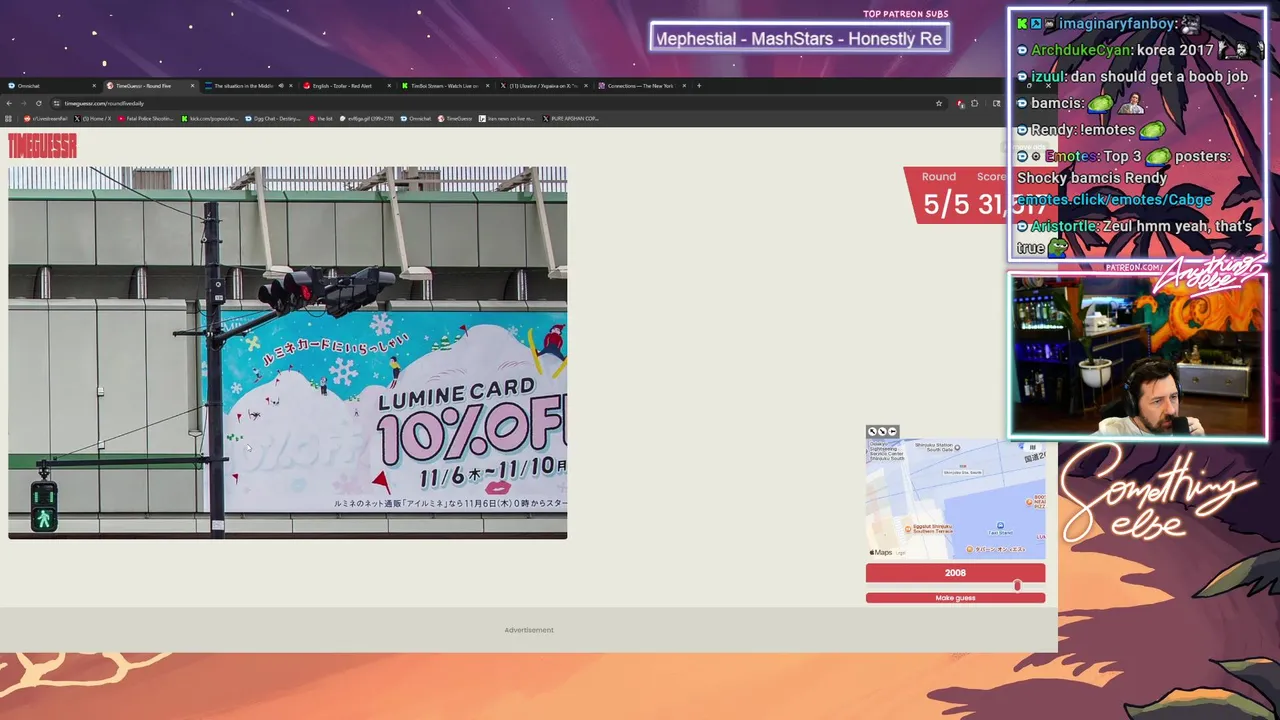Viewport: 1280px width, 720px height.
Task: Go back in browser history
Action: click(x=9, y=103)
